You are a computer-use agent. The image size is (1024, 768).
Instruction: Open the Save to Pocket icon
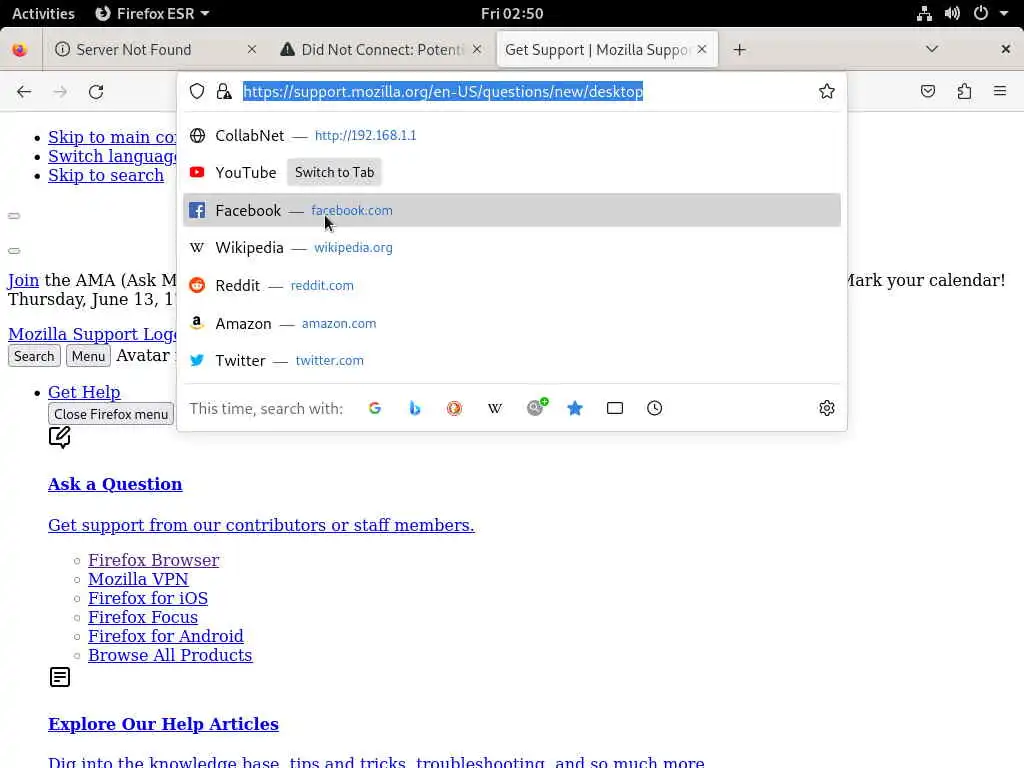[x=927, y=91]
